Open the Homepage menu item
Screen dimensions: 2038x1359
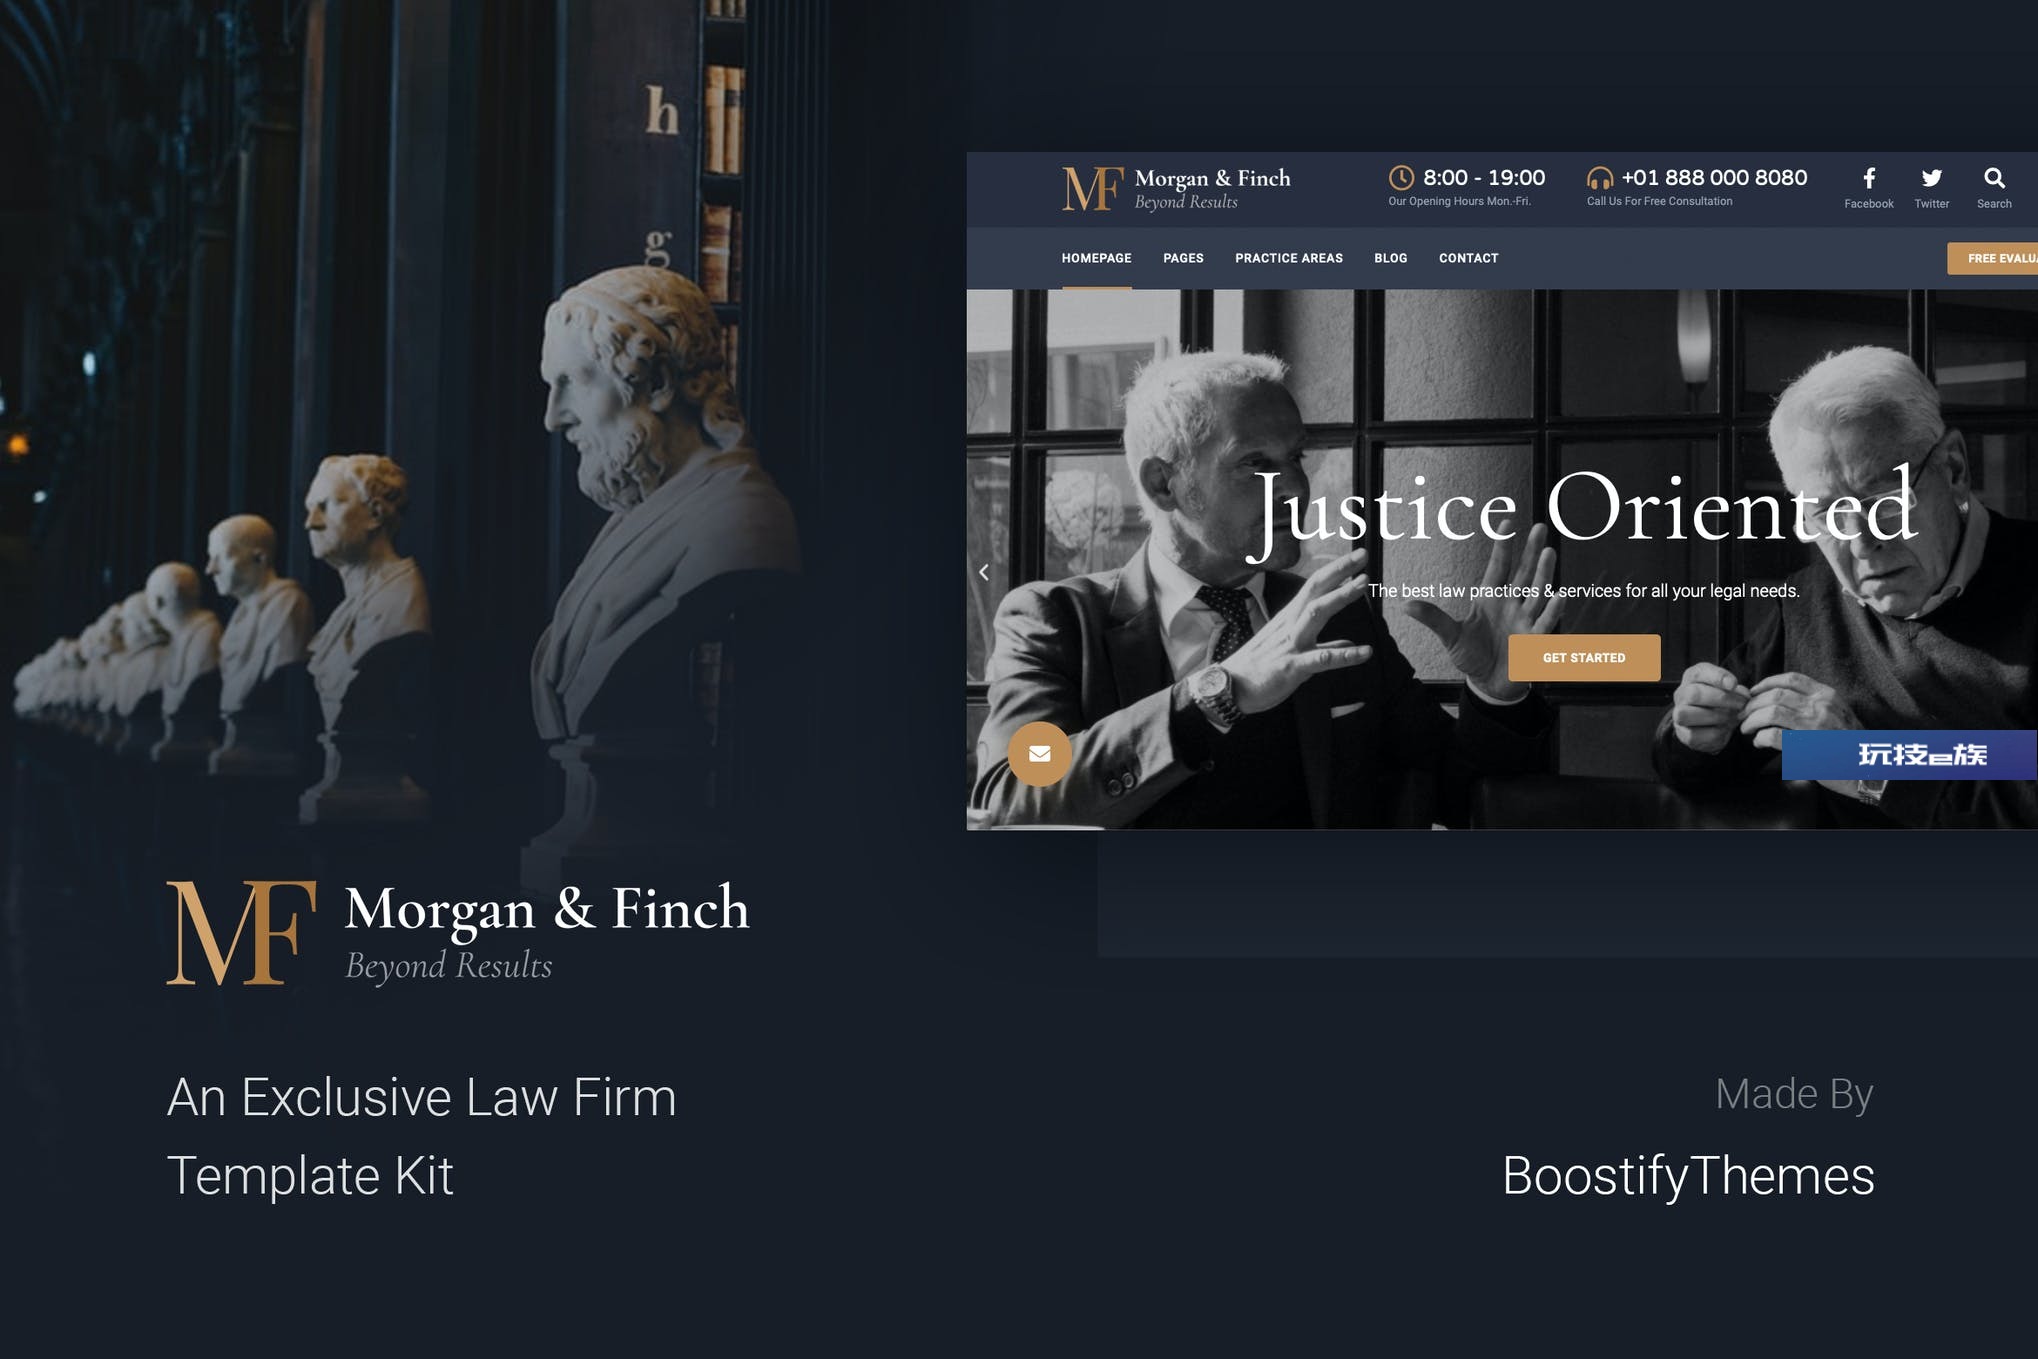coord(1096,258)
